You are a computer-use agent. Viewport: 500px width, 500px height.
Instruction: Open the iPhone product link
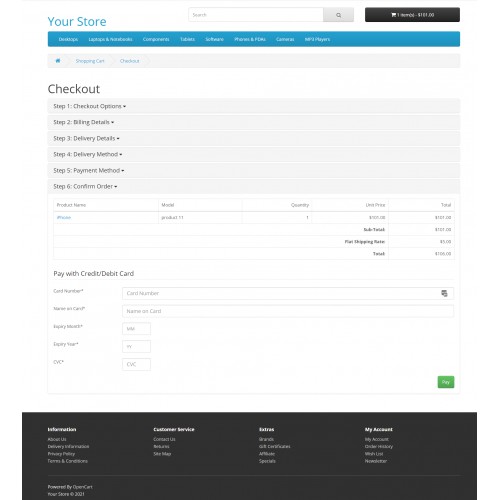point(64,217)
